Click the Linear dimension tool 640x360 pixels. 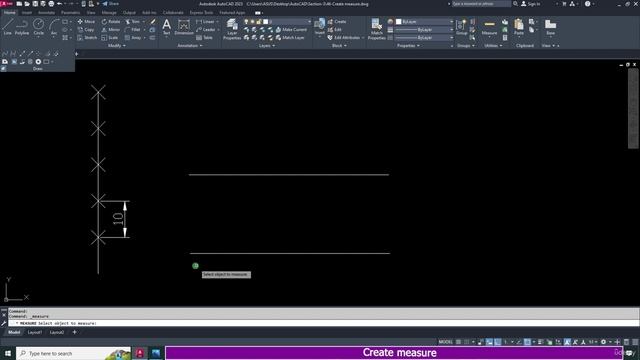pos(205,21)
